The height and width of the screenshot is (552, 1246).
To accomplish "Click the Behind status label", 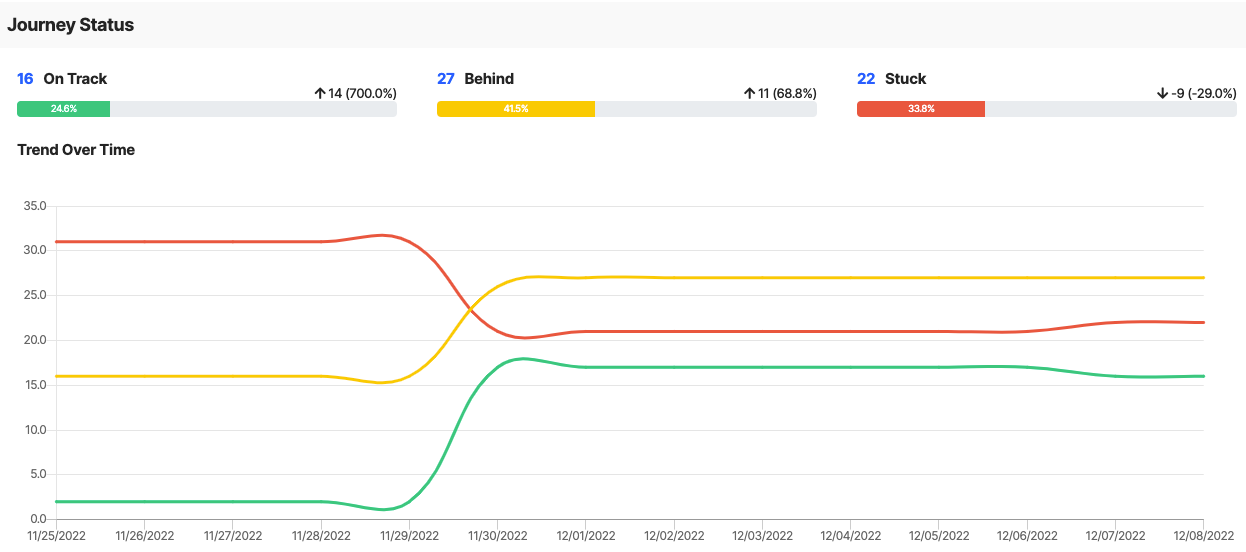I will (x=489, y=78).
